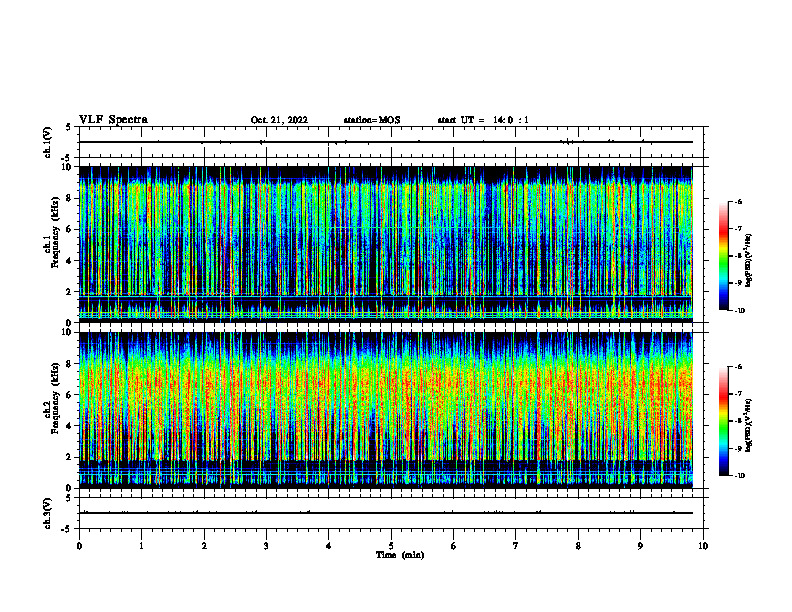Click the "5" volt tick on ch.3 axis
This screenshot has height=612, width=792.
[x=69, y=498]
